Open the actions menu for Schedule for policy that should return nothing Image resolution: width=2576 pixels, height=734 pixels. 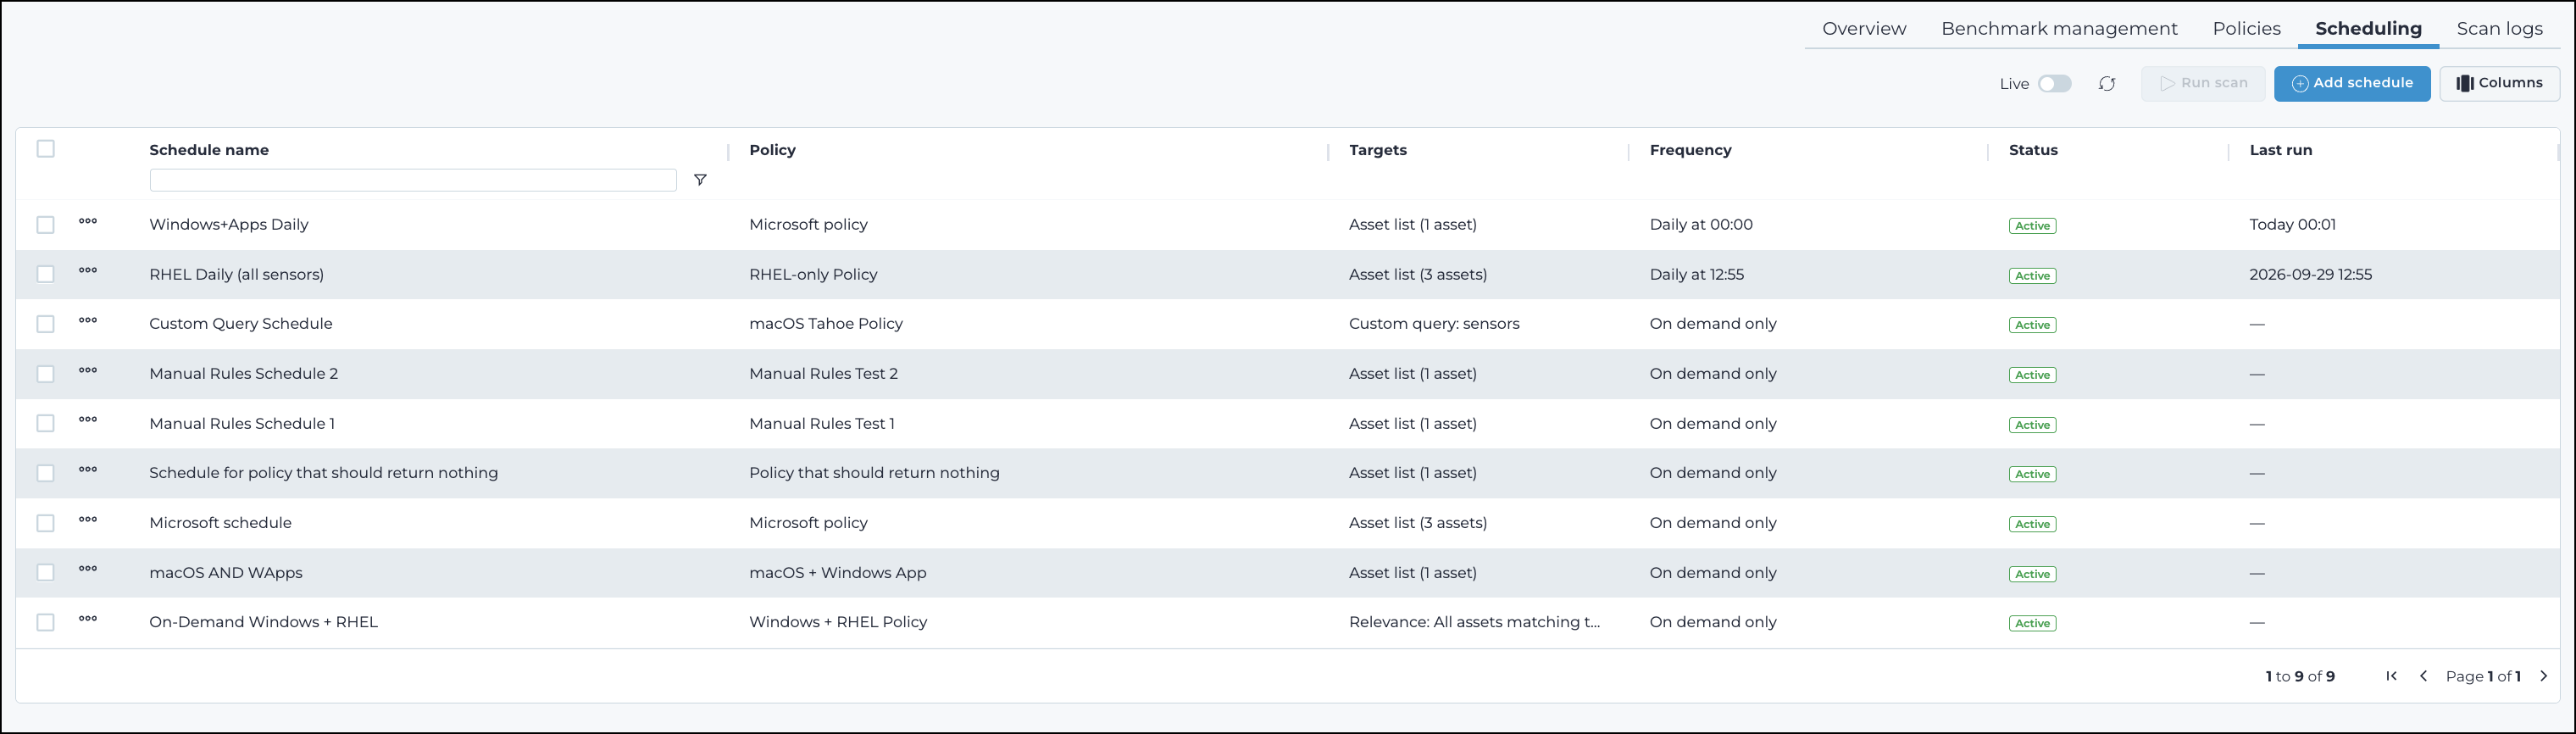[x=88, y=469]
